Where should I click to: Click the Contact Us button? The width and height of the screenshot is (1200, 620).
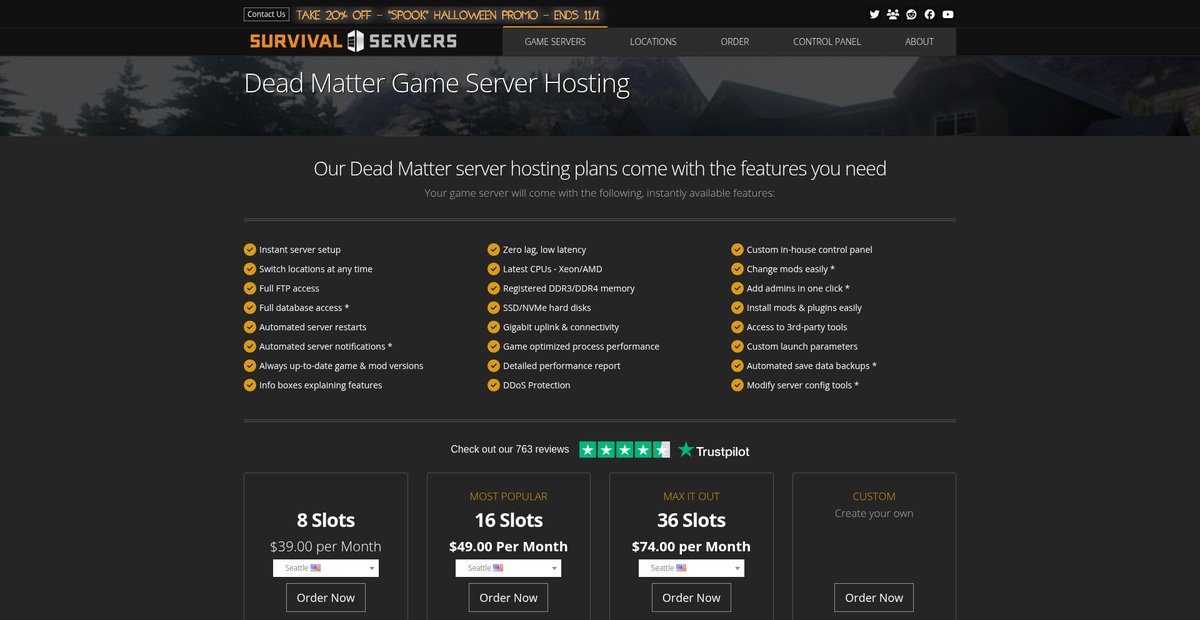[x=266, y=14]
